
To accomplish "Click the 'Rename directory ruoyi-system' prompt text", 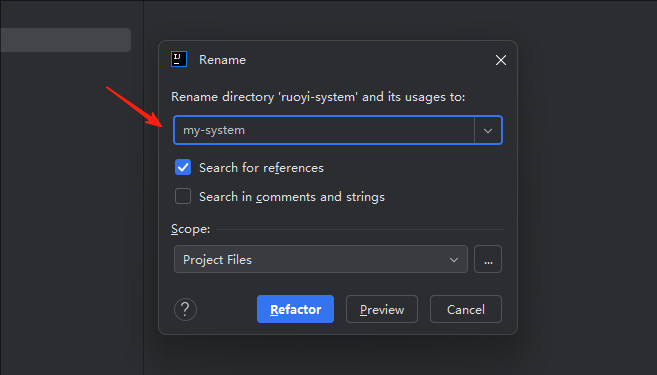I will pyautogui.click(x=318, y=97).
